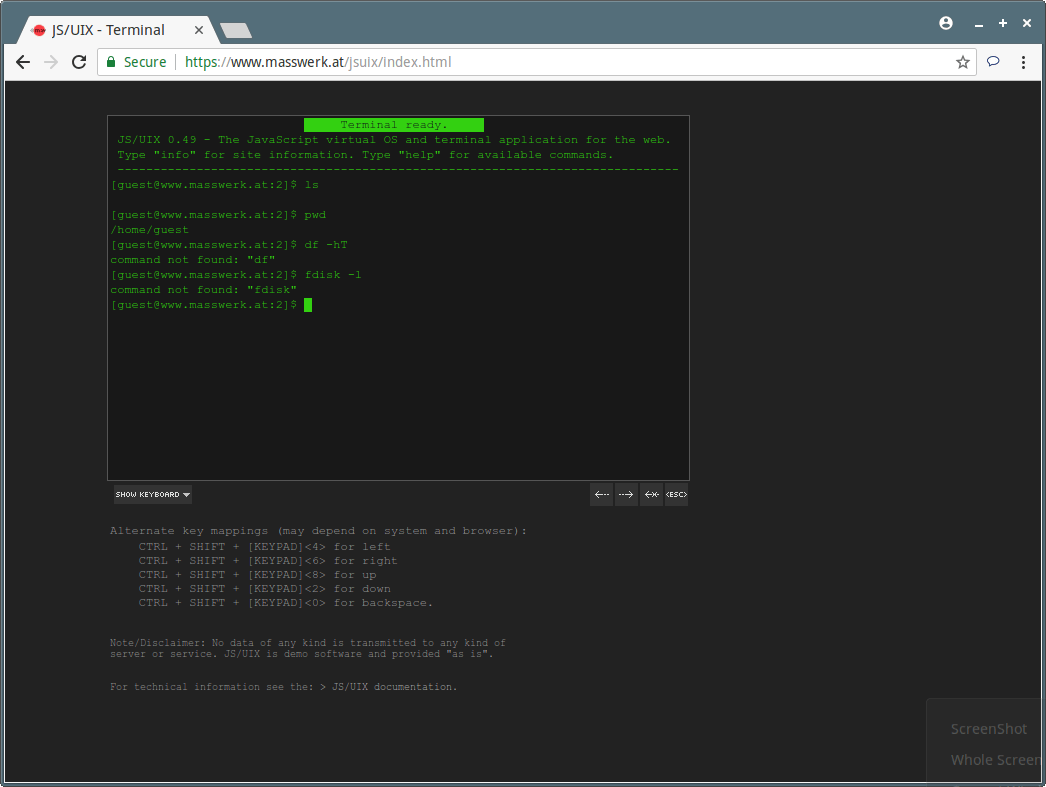Select Whole Screen in the popup menu

click(x=993, y=760)
